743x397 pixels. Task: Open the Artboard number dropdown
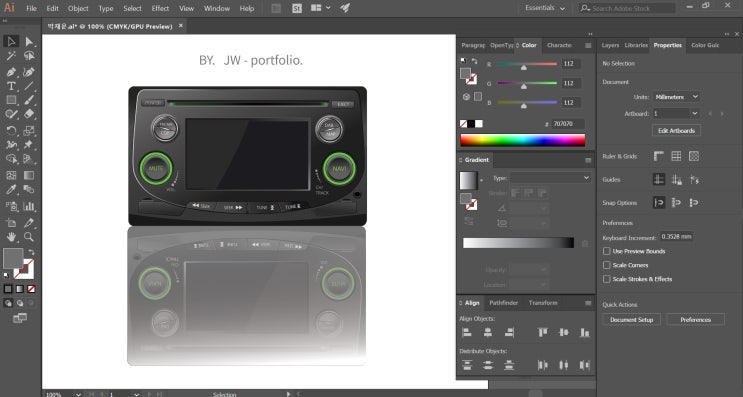click(x=676, y=114)
